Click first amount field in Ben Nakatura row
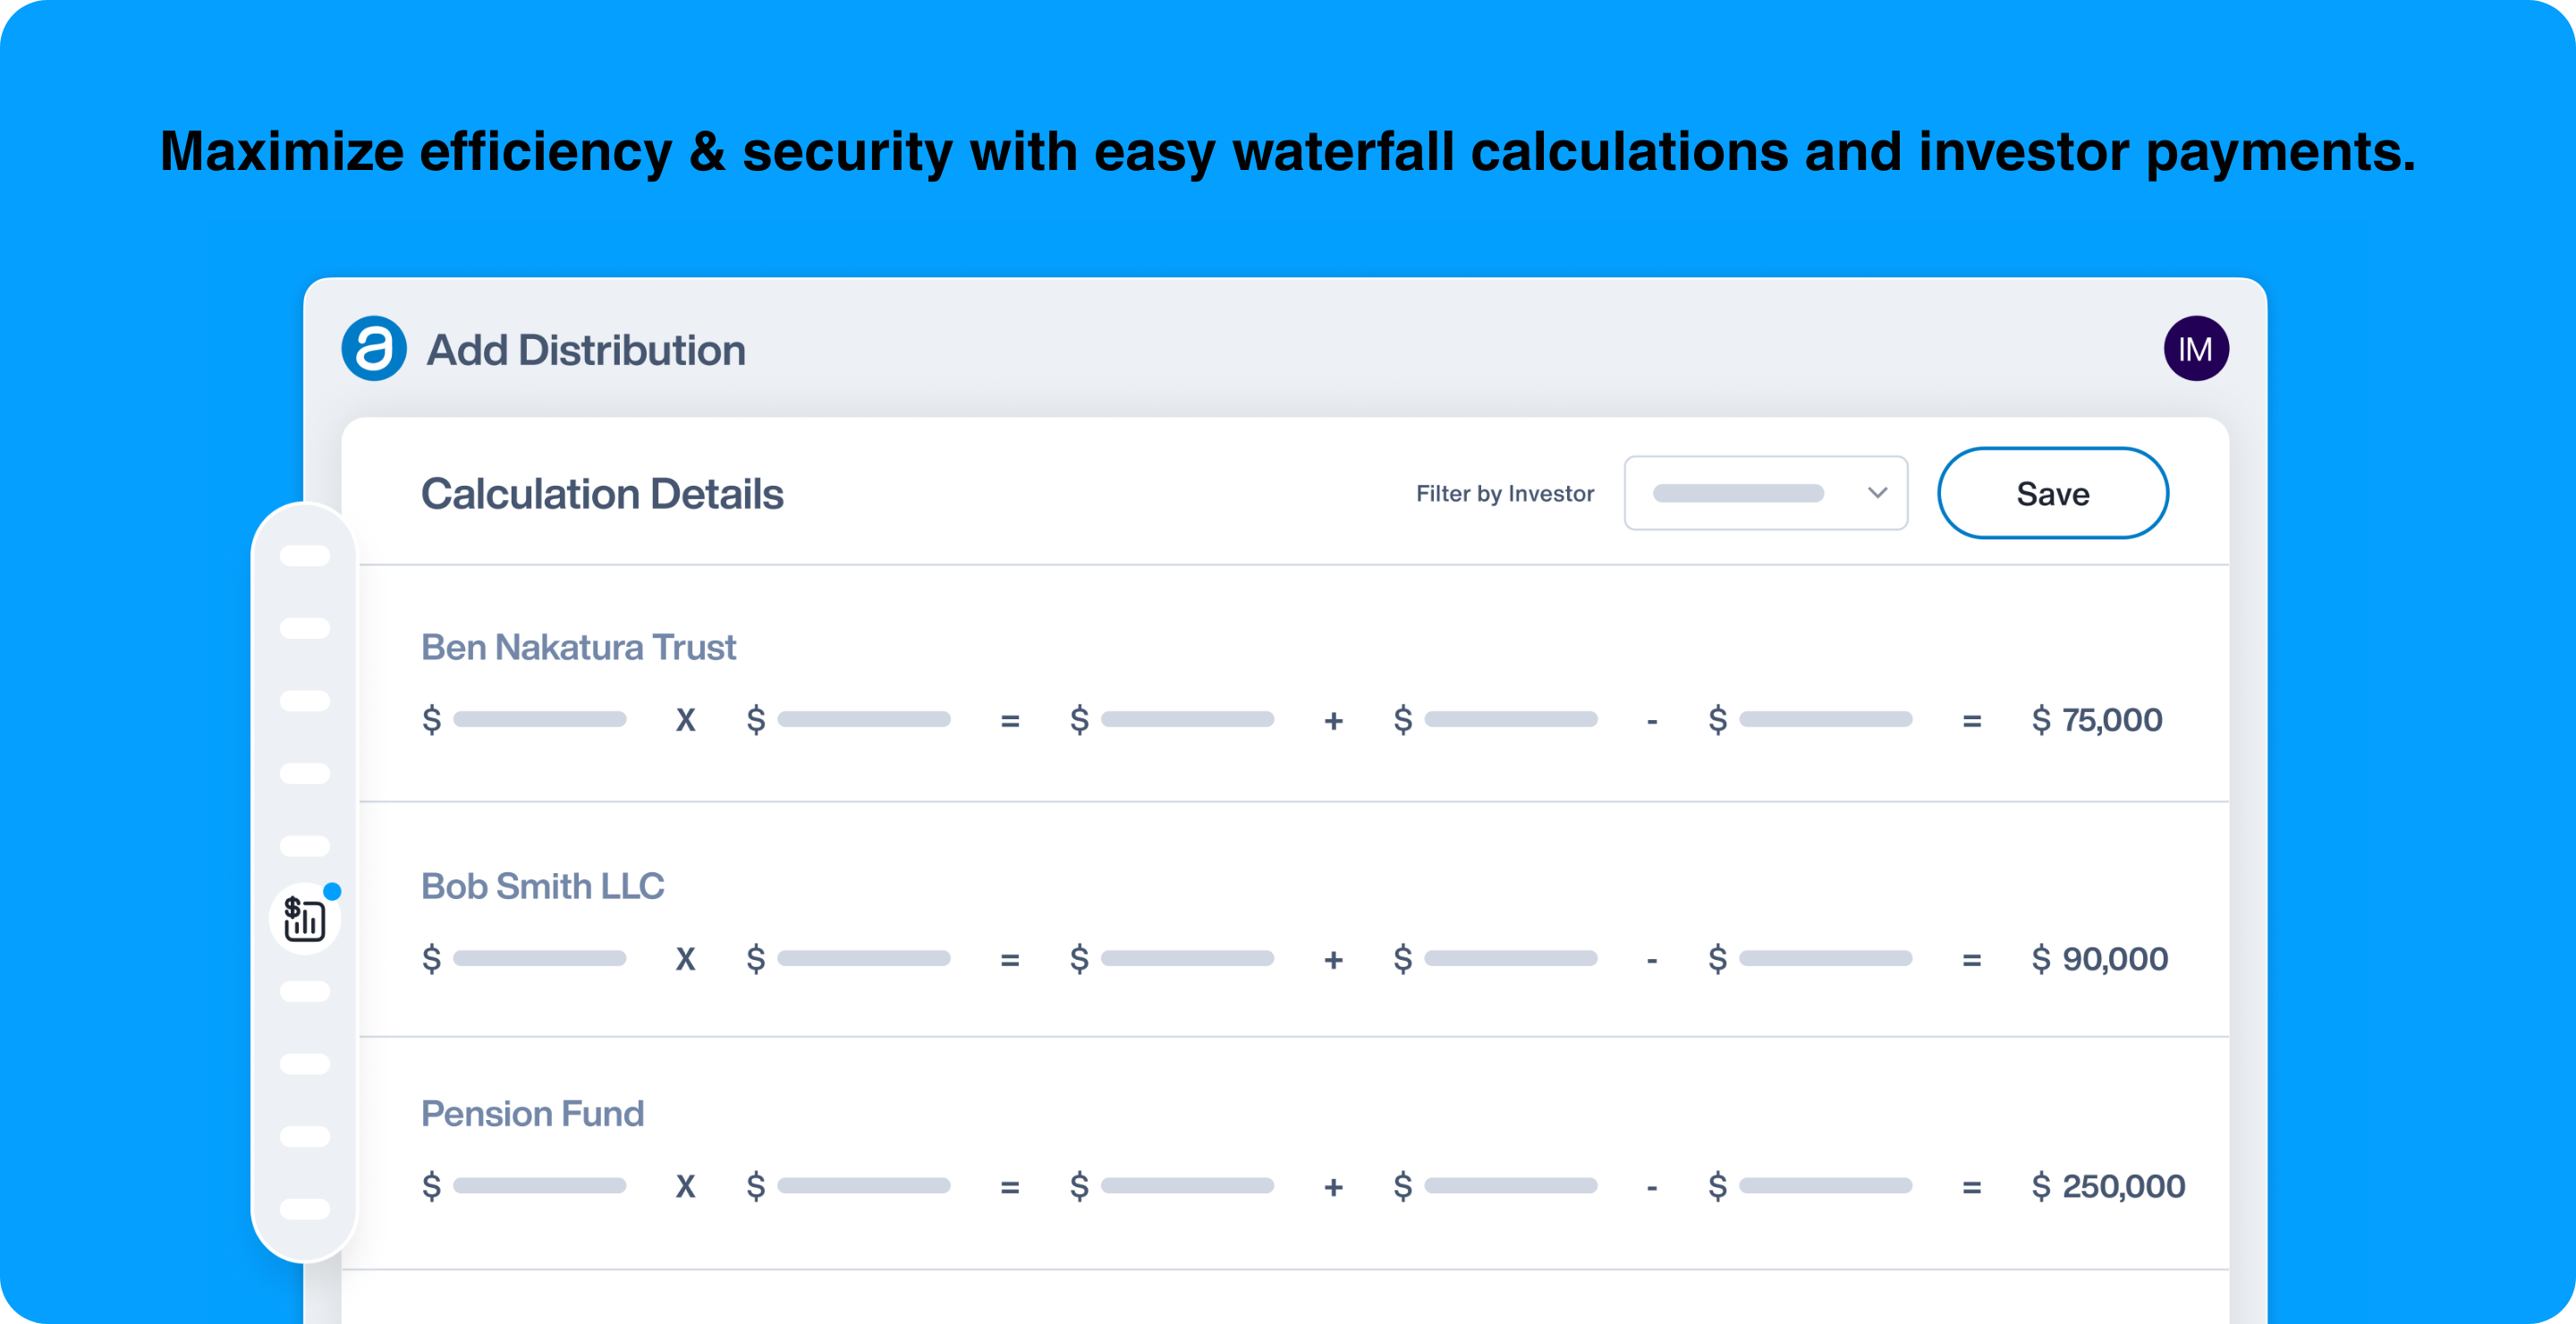The height and width of the screenshot is (1324, 2576). (x=539, y=720)
